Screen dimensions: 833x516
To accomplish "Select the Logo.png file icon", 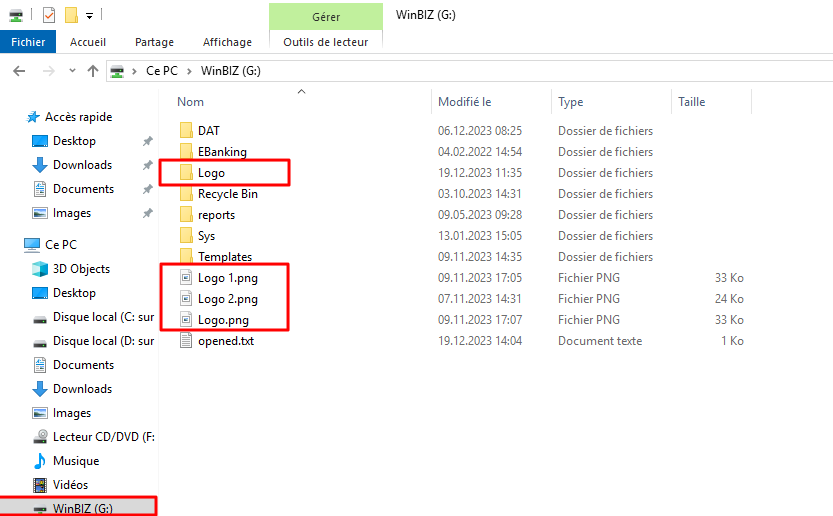I will coord(186,319).
